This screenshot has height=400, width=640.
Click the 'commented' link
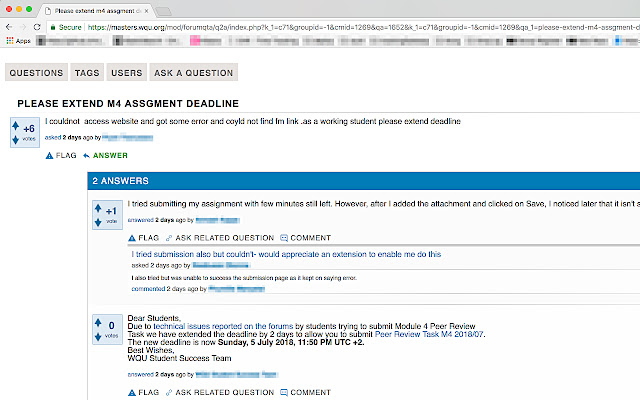(148, 289)
